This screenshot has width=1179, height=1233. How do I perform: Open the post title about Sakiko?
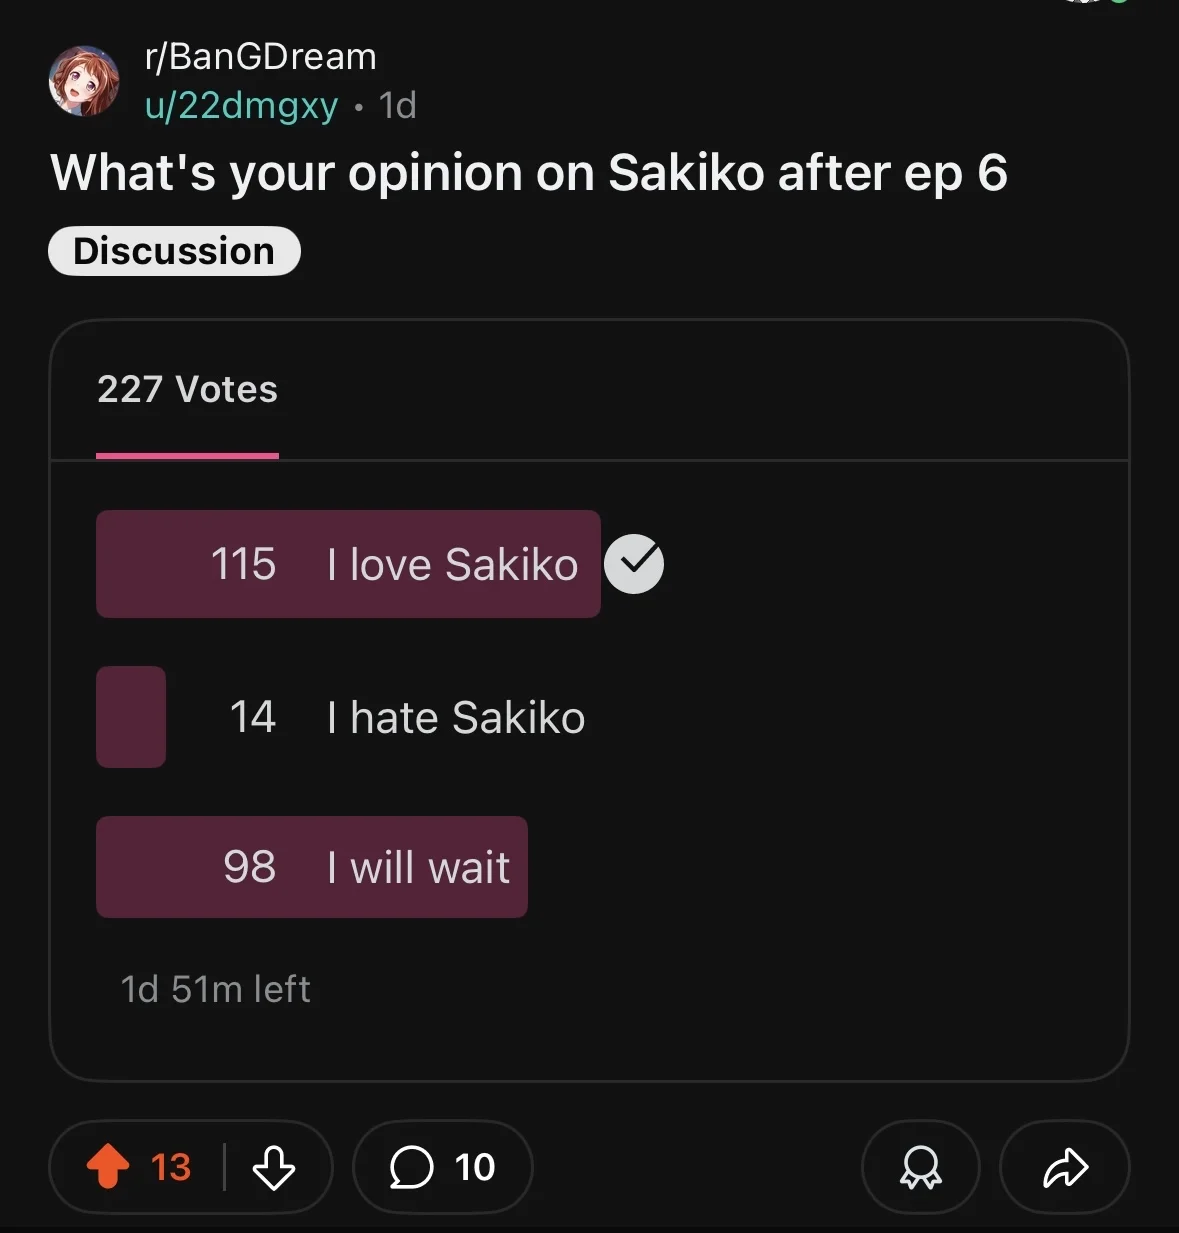(528, 173)
